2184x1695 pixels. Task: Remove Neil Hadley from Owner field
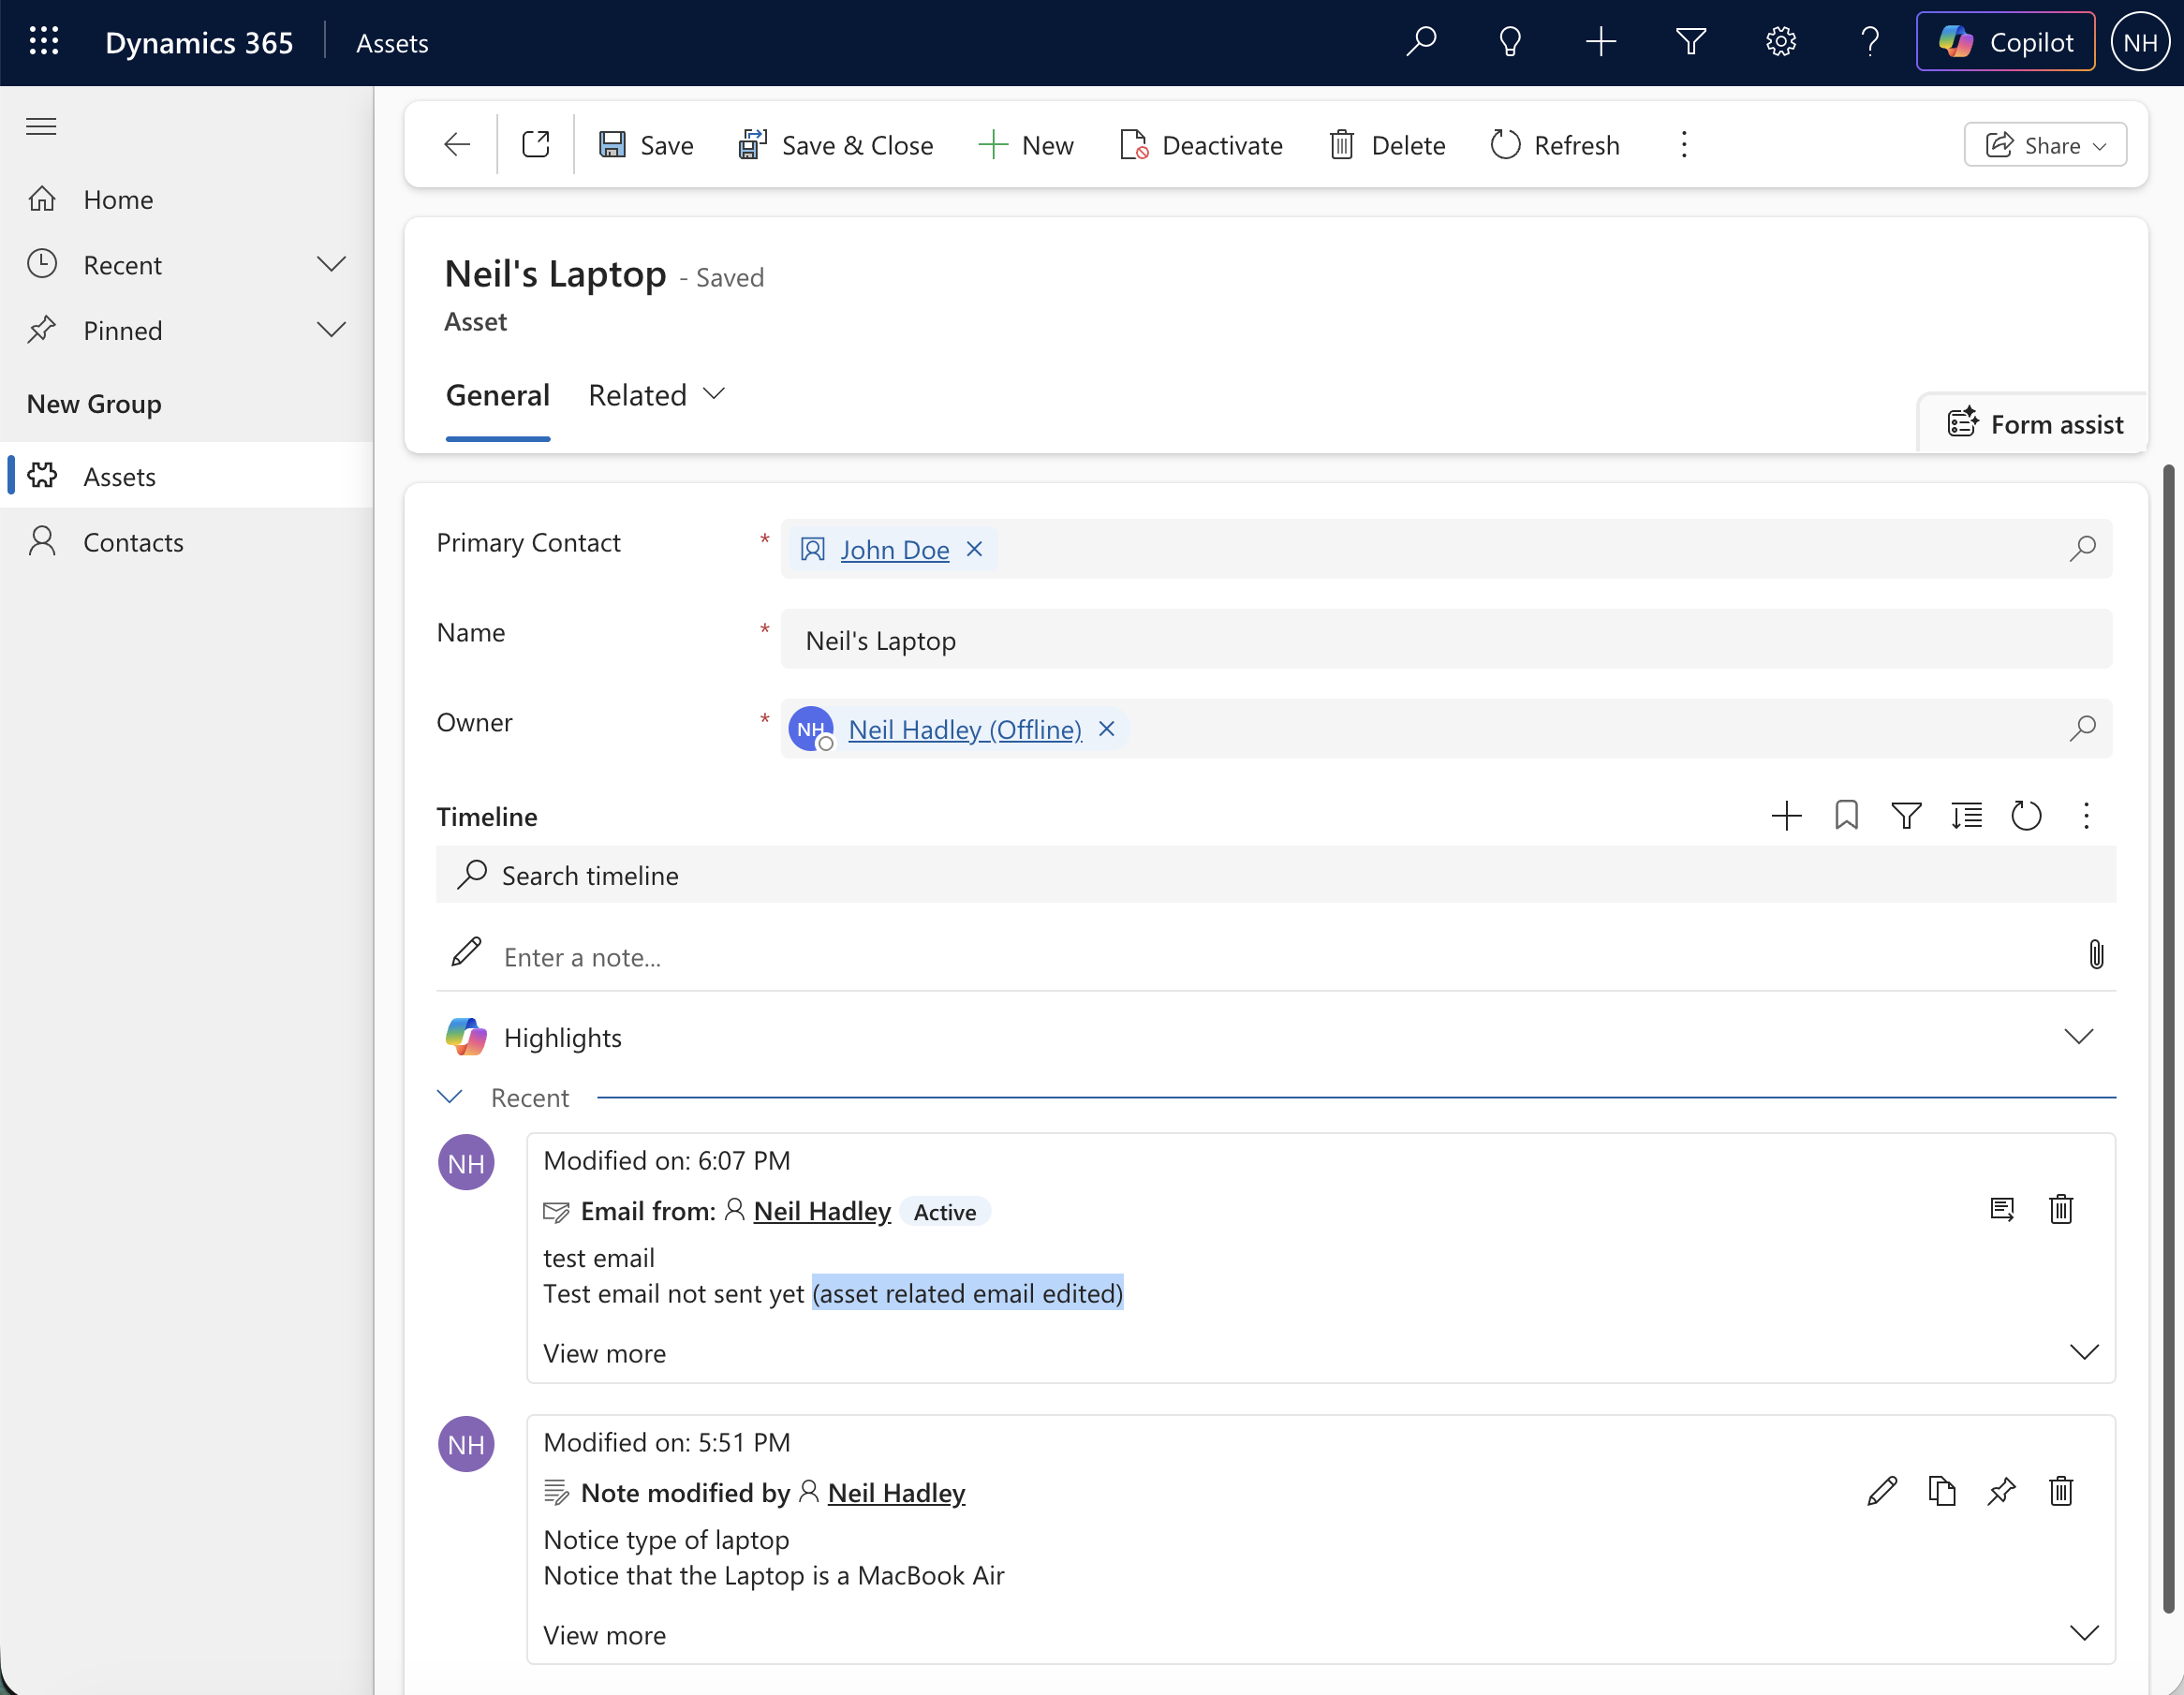pyautogui.click(x=1106, y=729)
